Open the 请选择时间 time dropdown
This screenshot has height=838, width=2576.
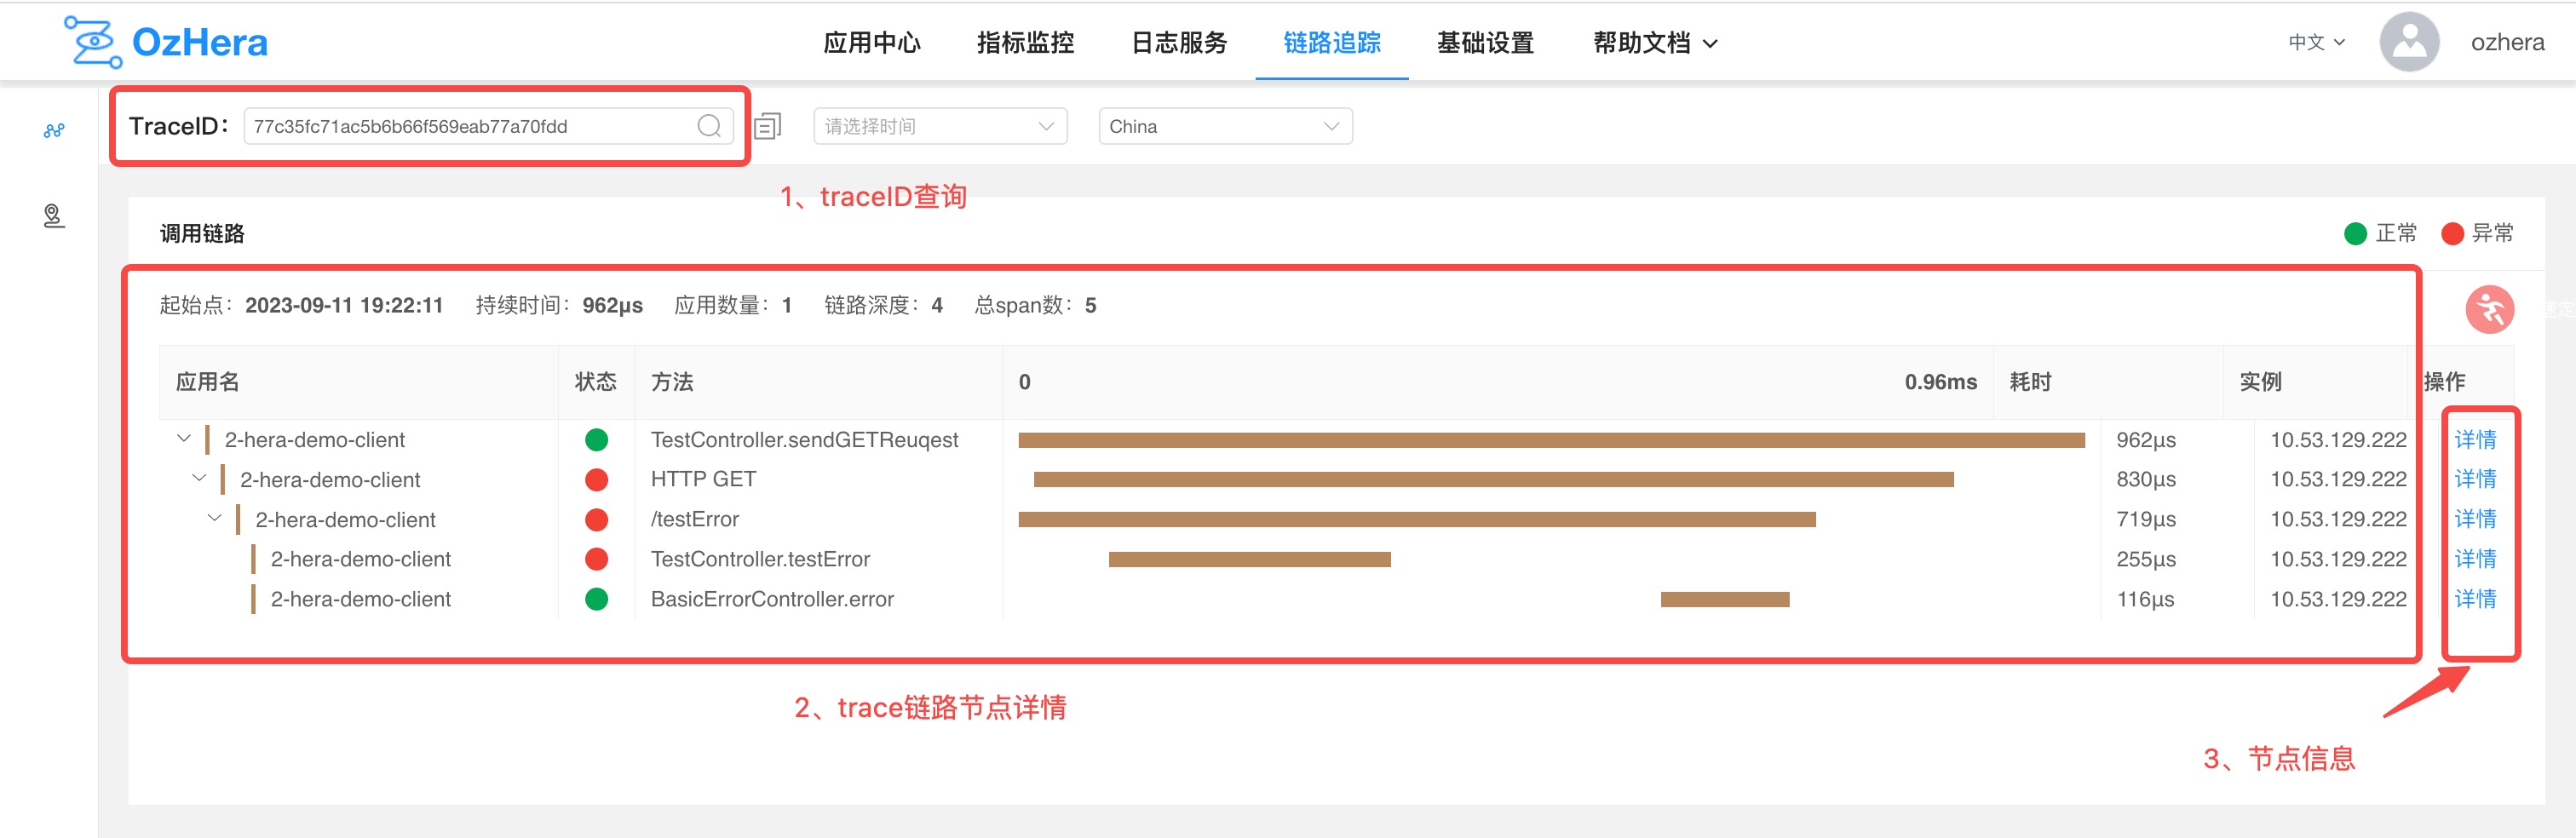pos(940,126)
